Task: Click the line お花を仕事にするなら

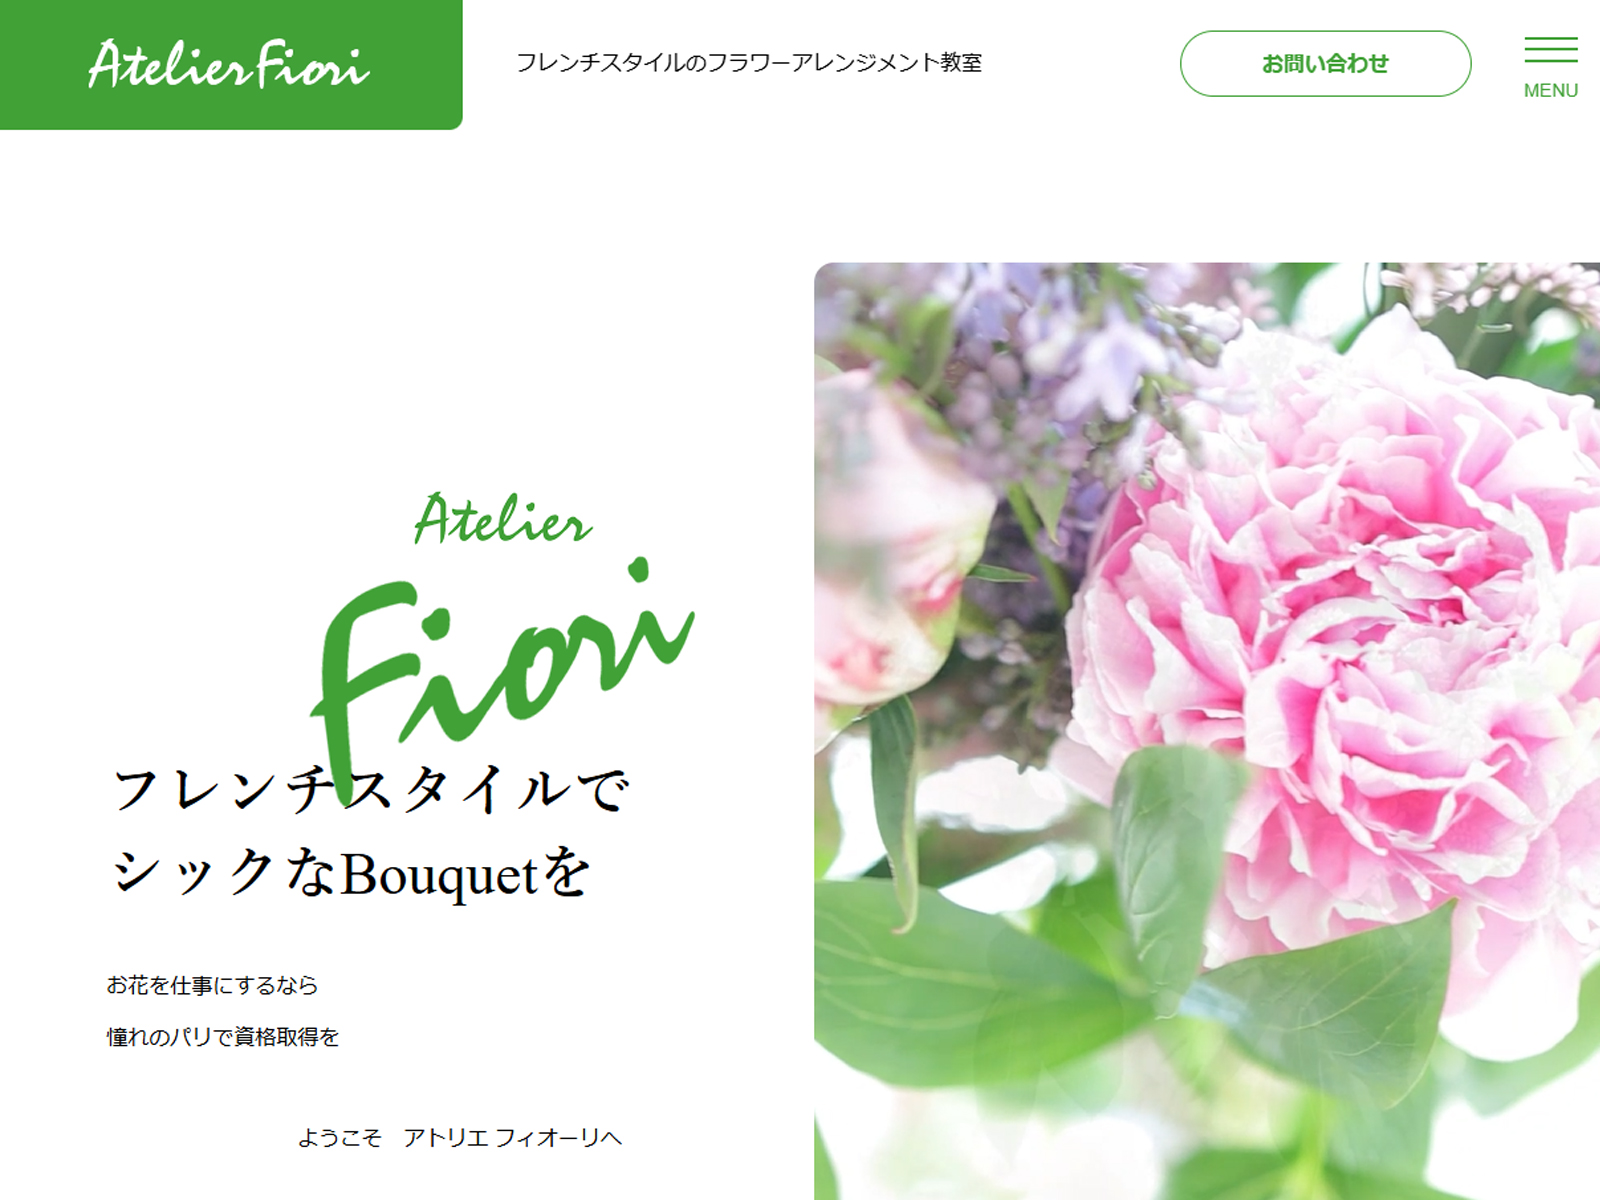Action: pos(212,985)
